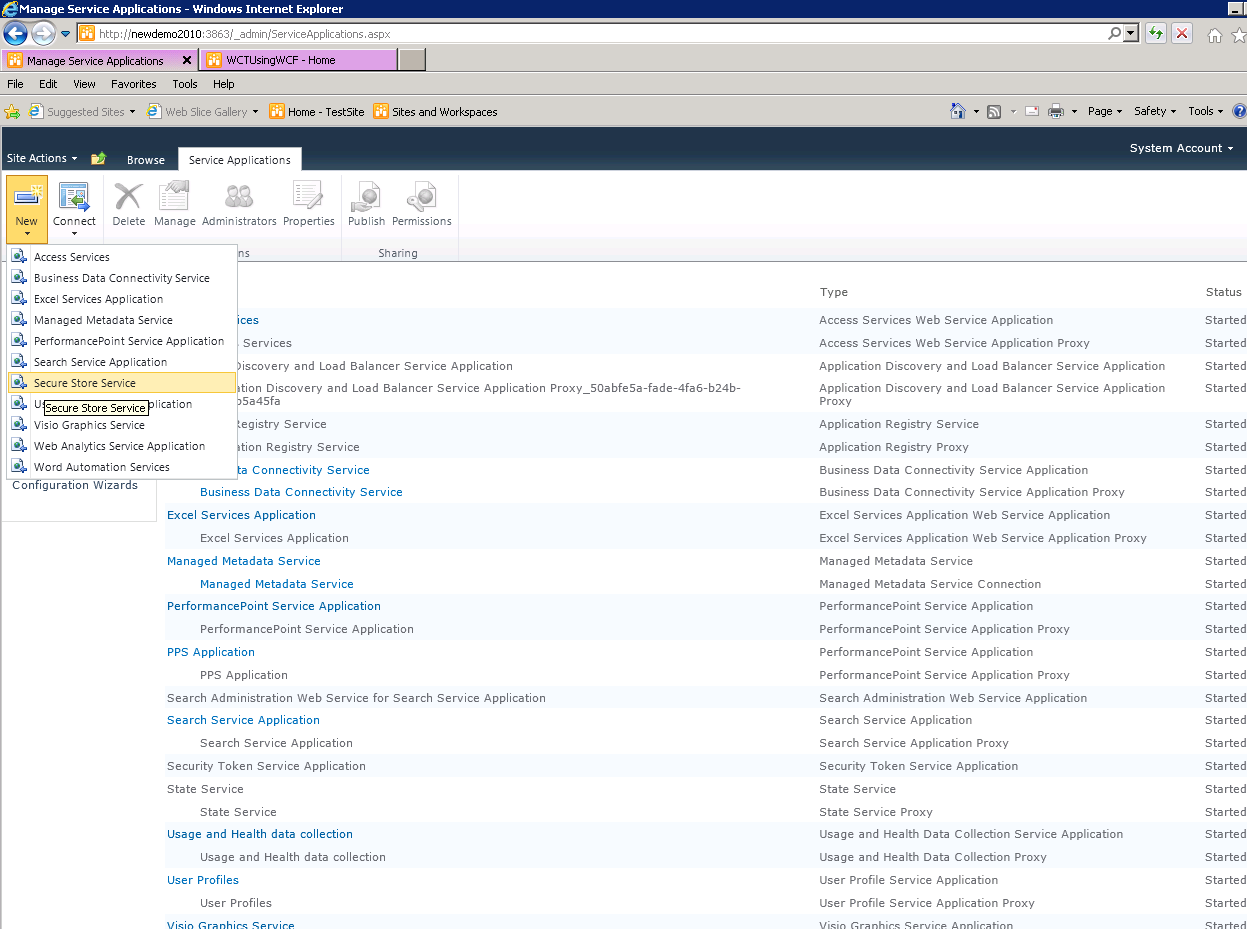
Task: Open a new blank browser tab
Action: click(411, 60)
